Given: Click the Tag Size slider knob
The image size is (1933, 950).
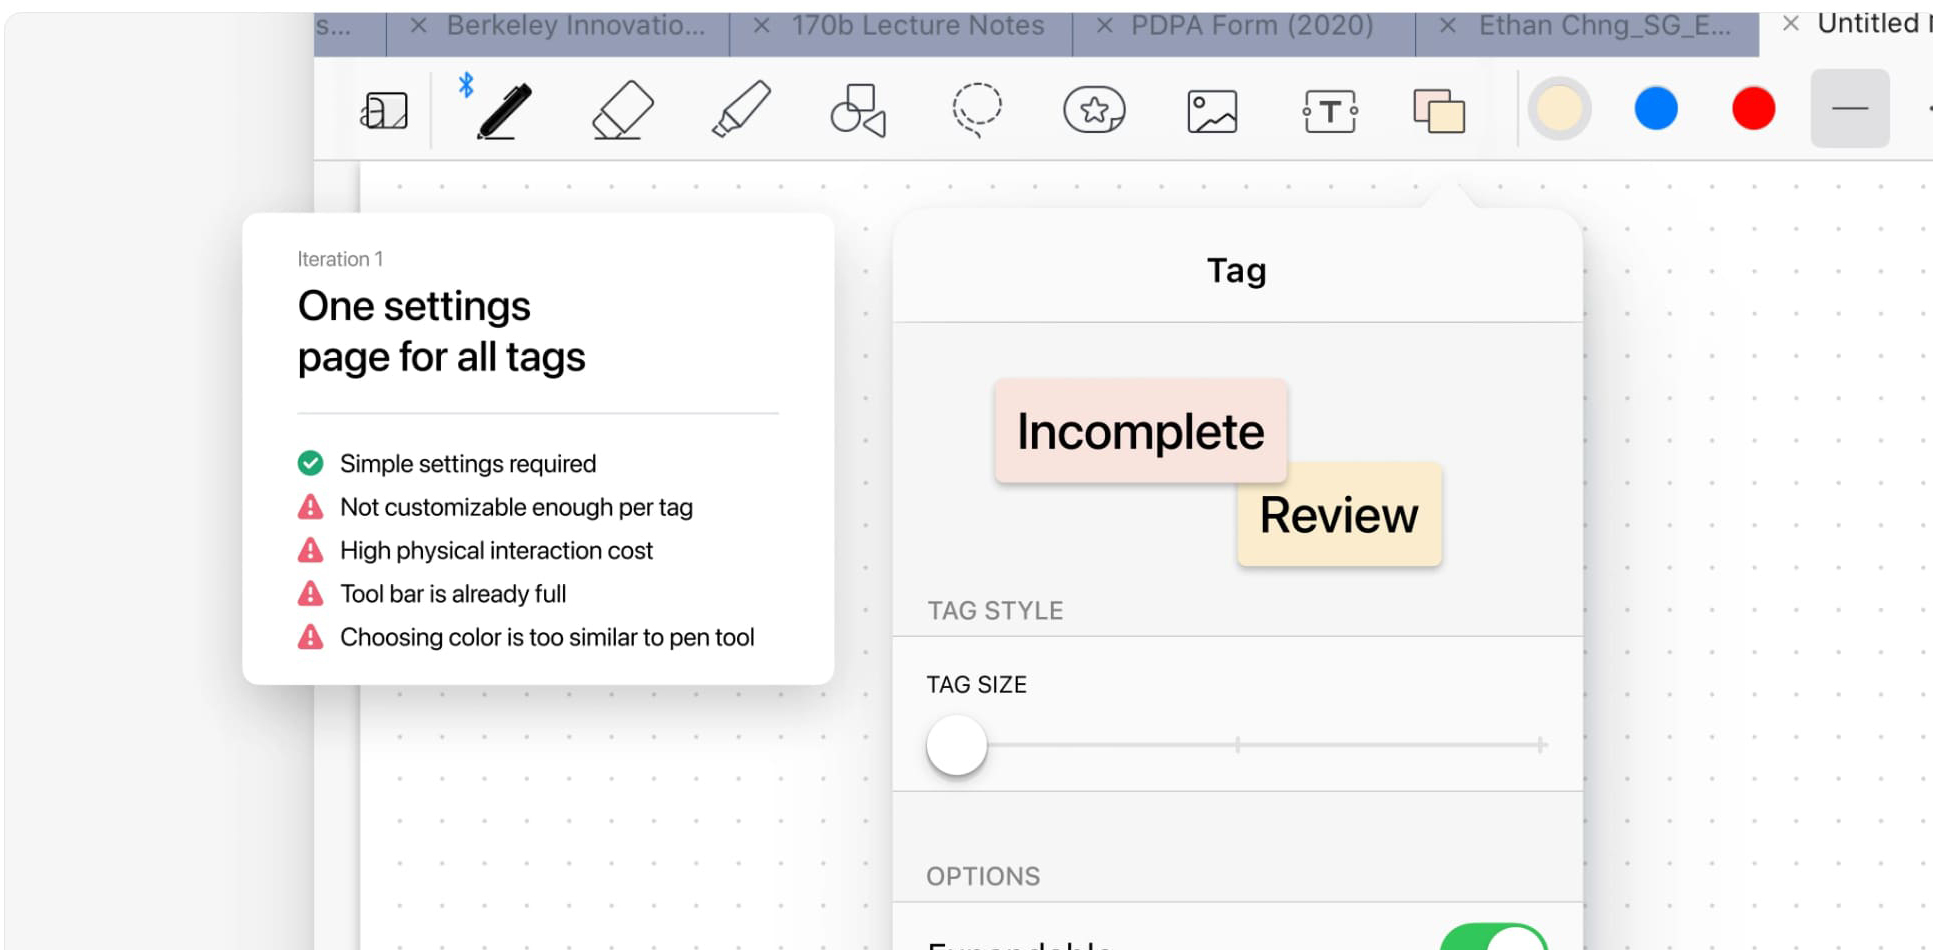Looking at the screenshot, I should coord(957,745).
